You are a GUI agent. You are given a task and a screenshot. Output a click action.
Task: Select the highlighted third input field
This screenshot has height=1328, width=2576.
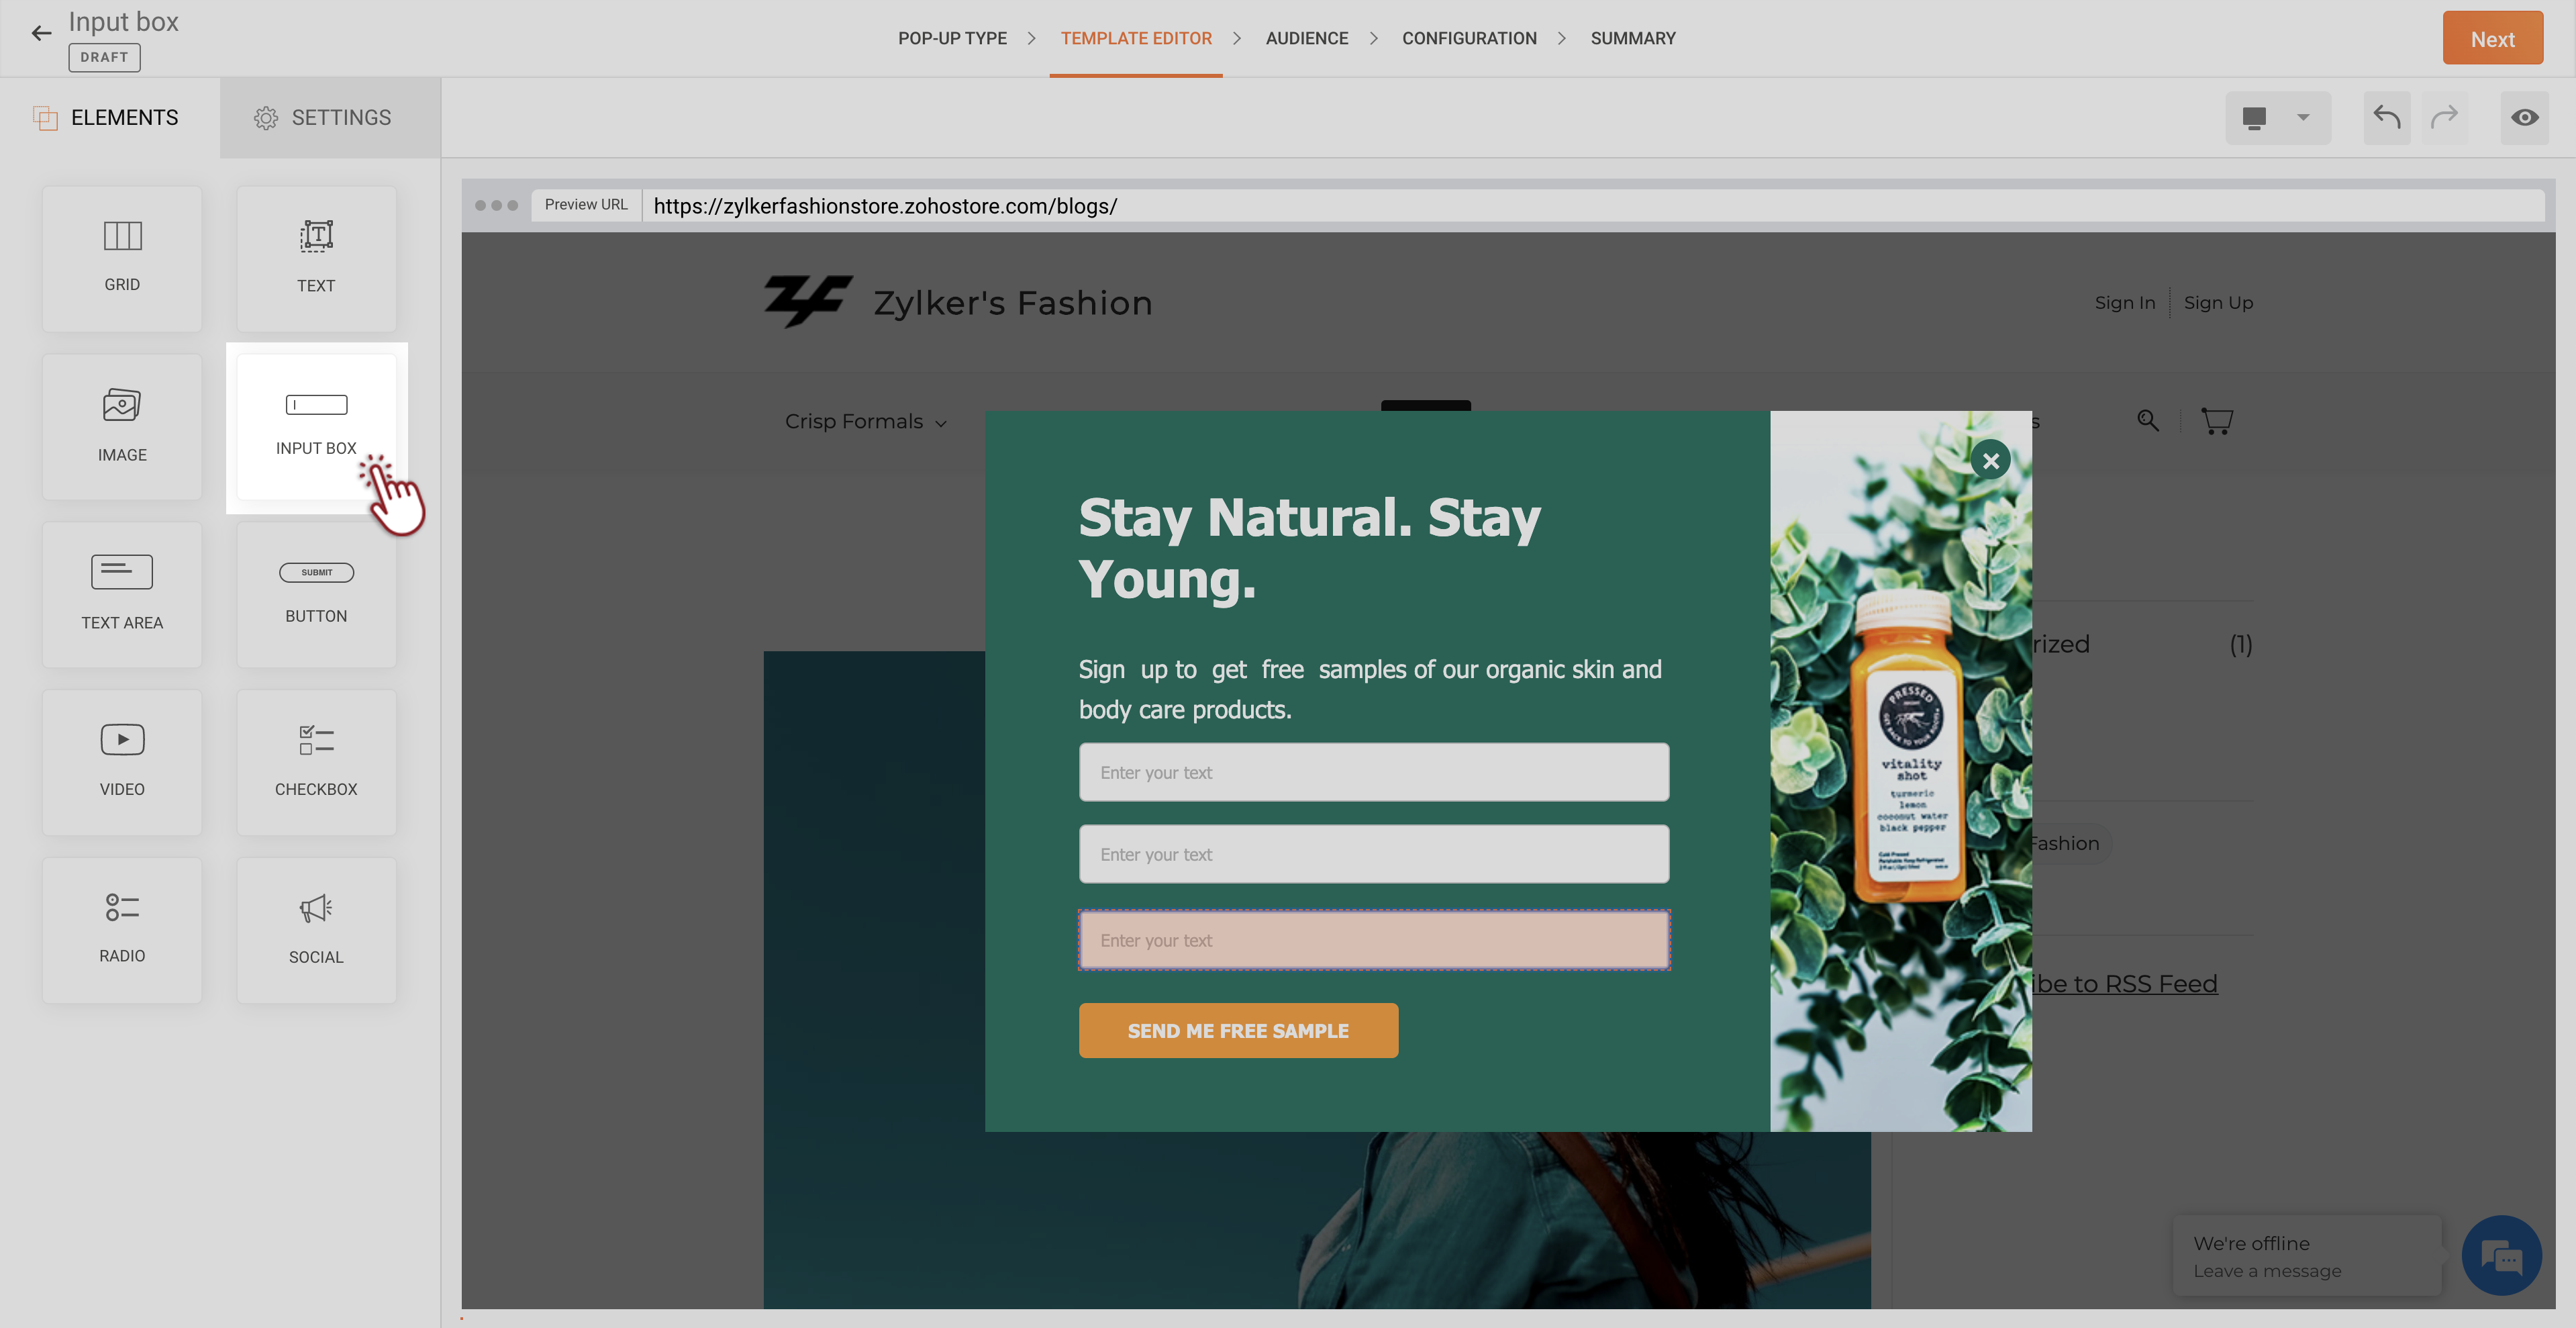pyautogui.click(x=1374, y=940)
